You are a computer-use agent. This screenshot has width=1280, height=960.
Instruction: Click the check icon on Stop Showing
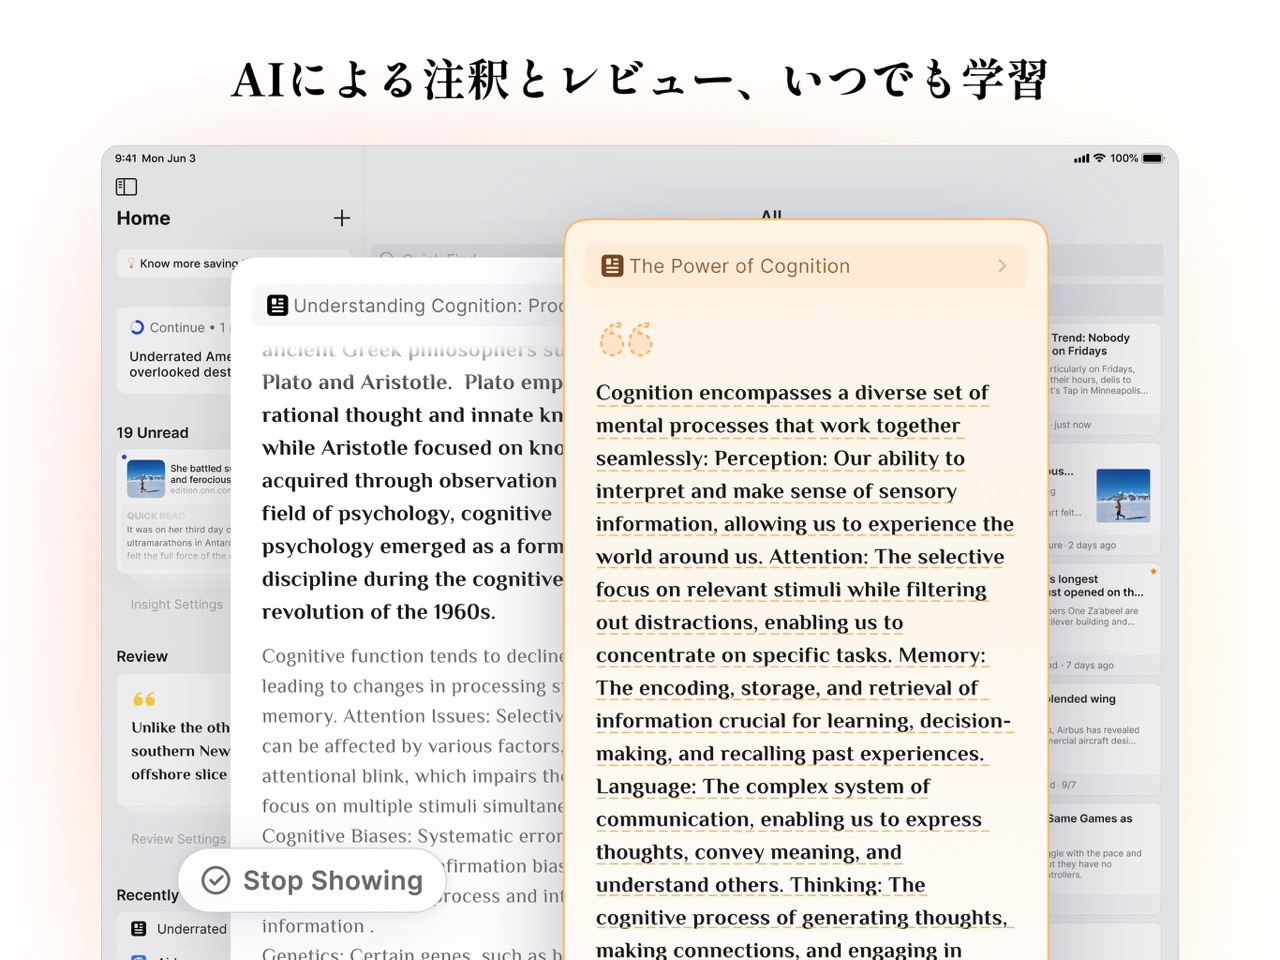pyautogui.click(x=216, y=880)
